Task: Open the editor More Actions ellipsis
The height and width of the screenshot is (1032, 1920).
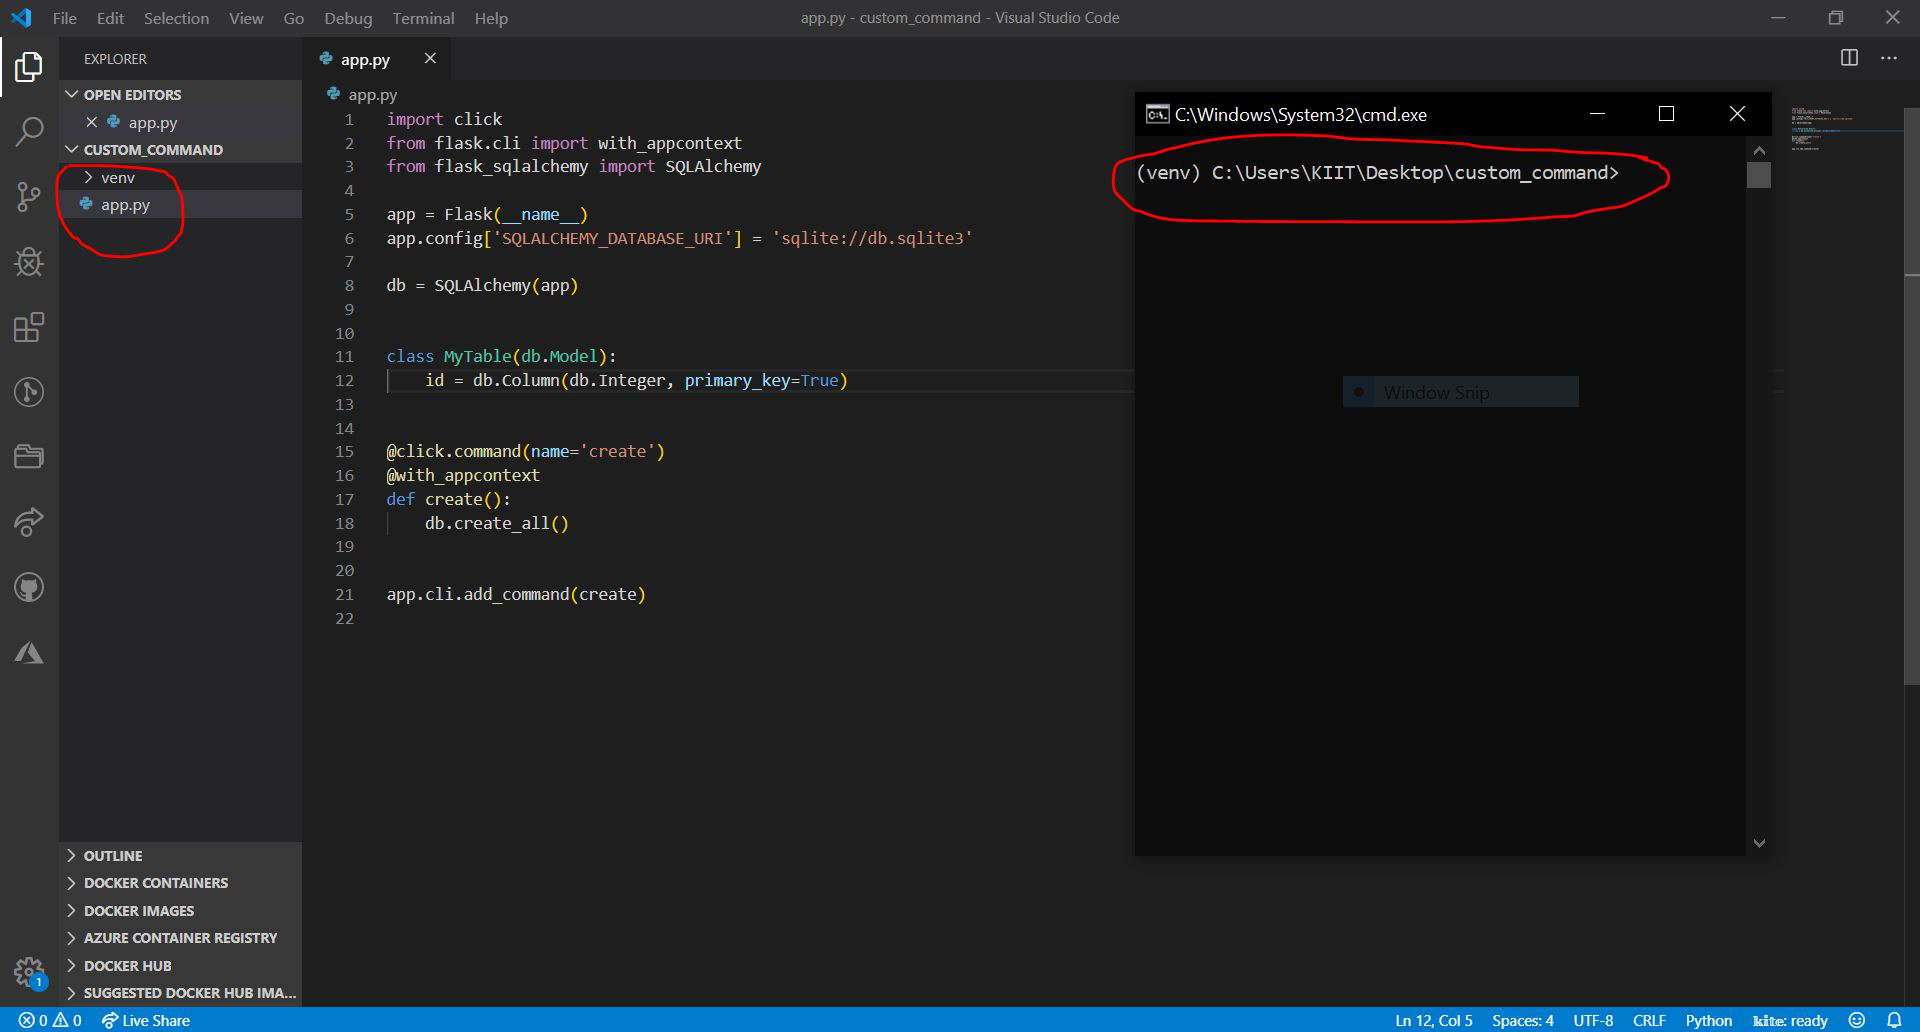Action: 1889,58
